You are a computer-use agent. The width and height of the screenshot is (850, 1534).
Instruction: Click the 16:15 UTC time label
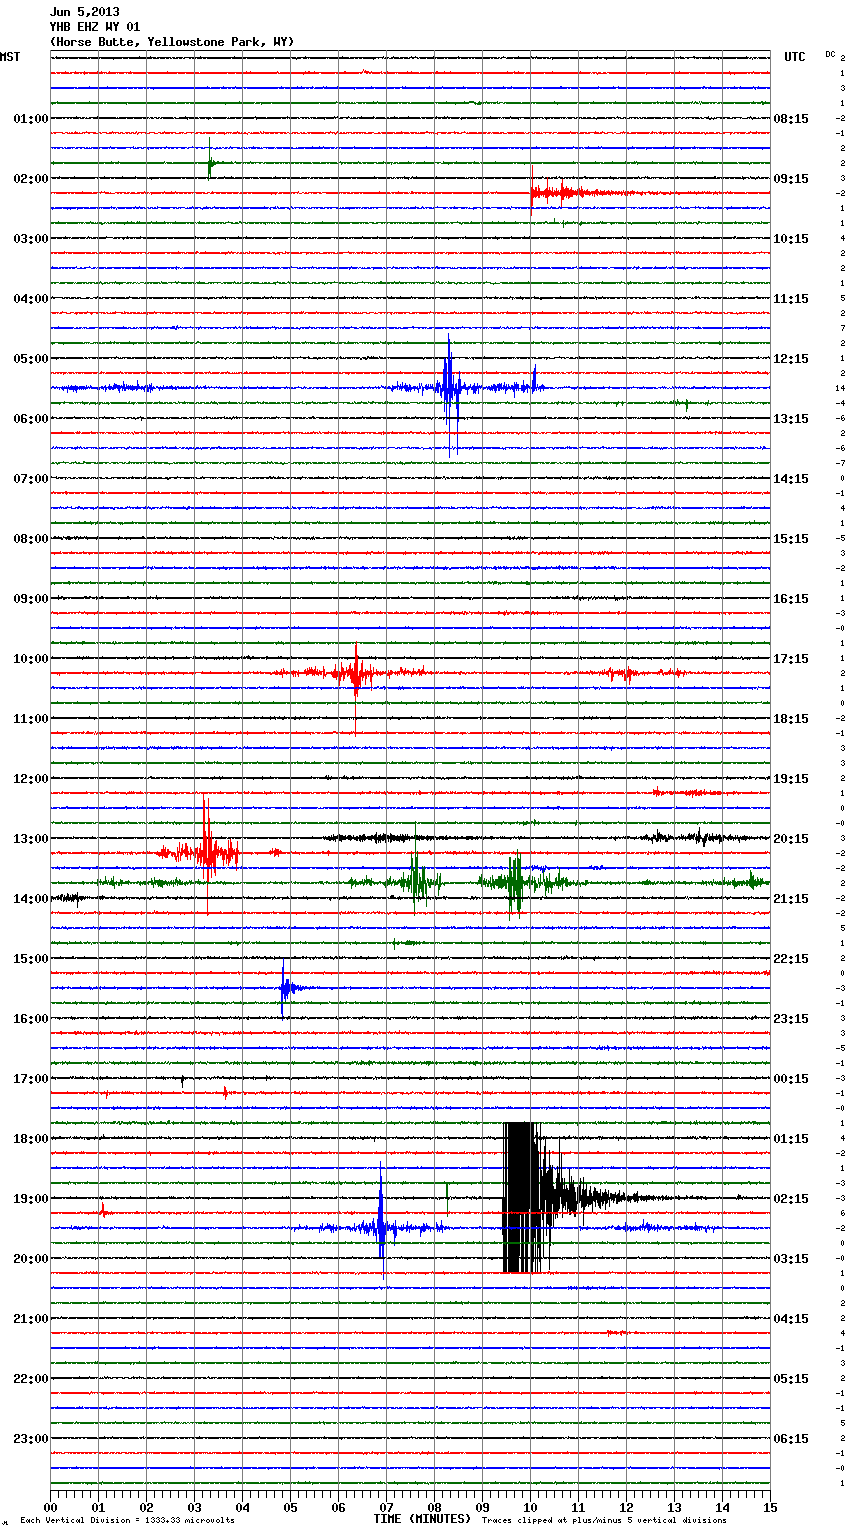[x=791, y=599]
